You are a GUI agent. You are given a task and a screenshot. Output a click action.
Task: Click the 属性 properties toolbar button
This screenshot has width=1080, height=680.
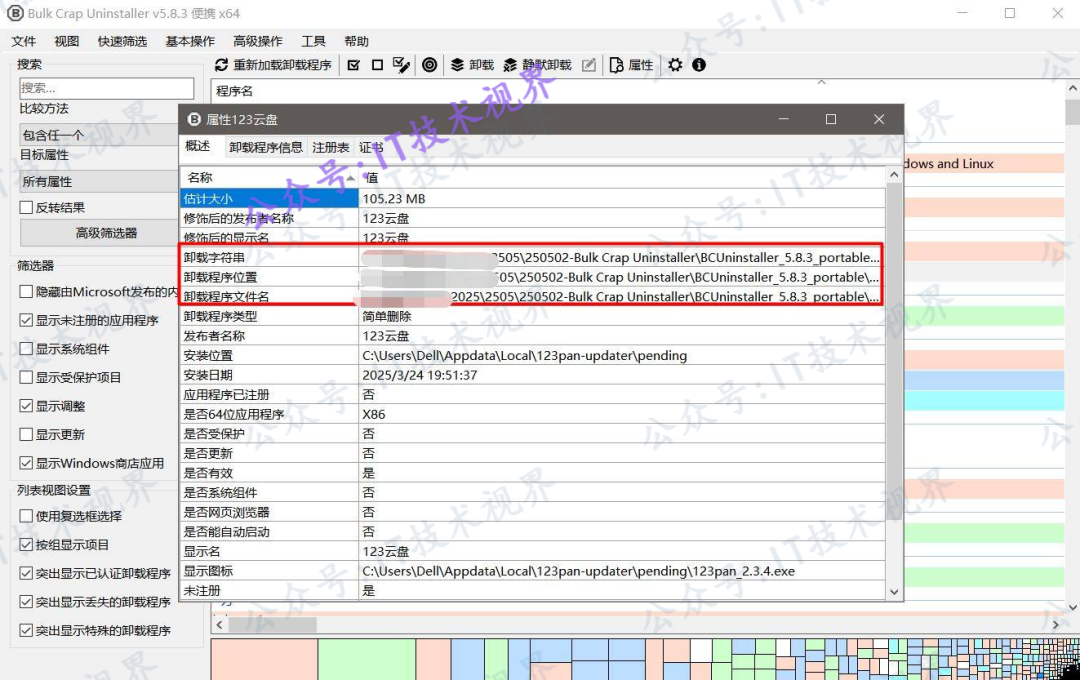[631, 65]
